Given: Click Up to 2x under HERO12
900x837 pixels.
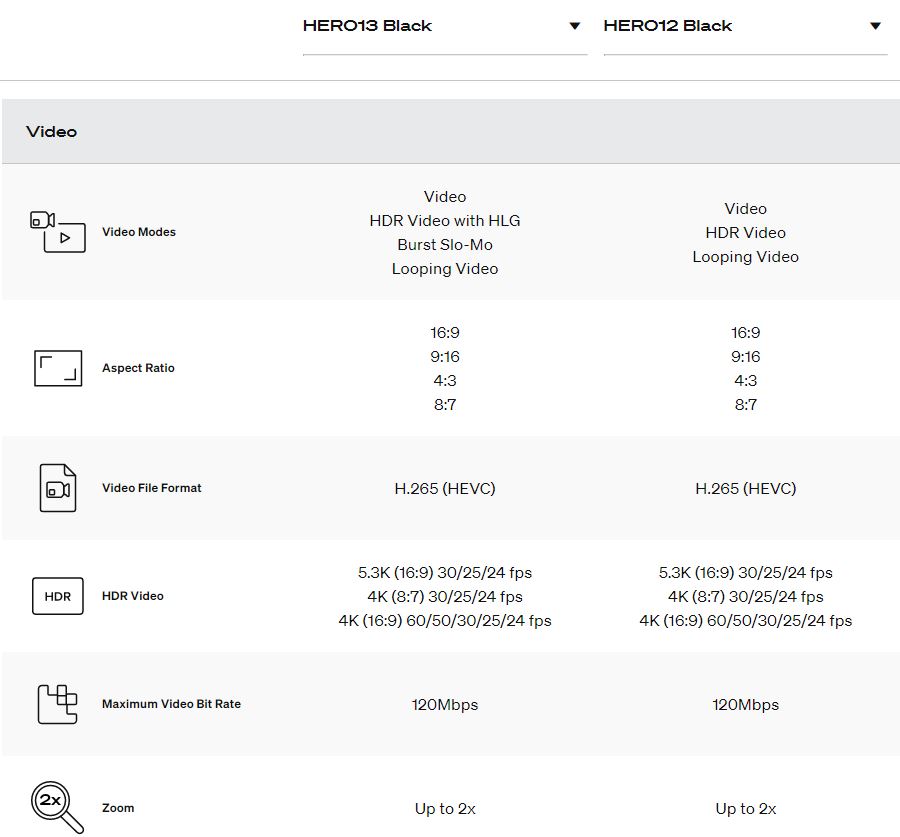Looking at the screenshot, I should (x=746, y=808).
